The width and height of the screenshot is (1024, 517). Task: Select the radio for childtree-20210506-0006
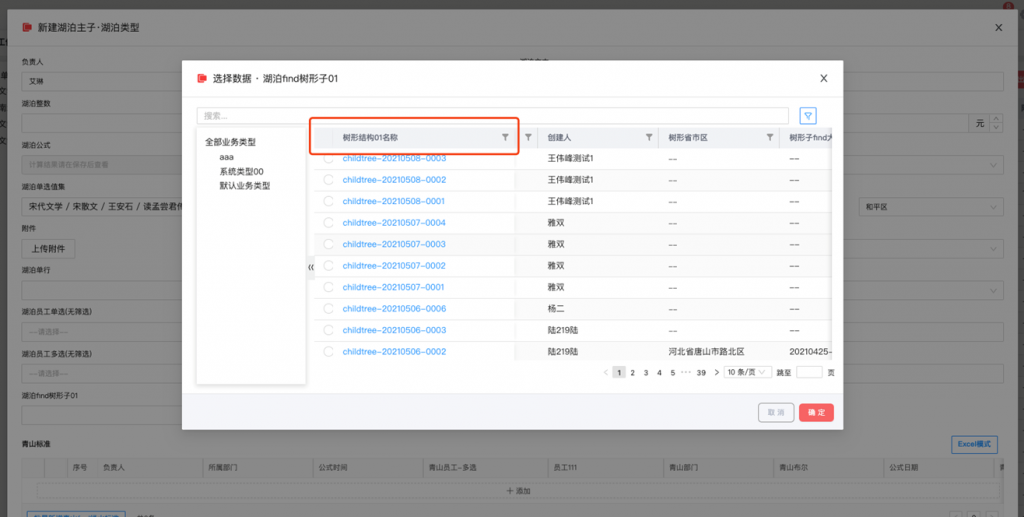click(328, 309)
